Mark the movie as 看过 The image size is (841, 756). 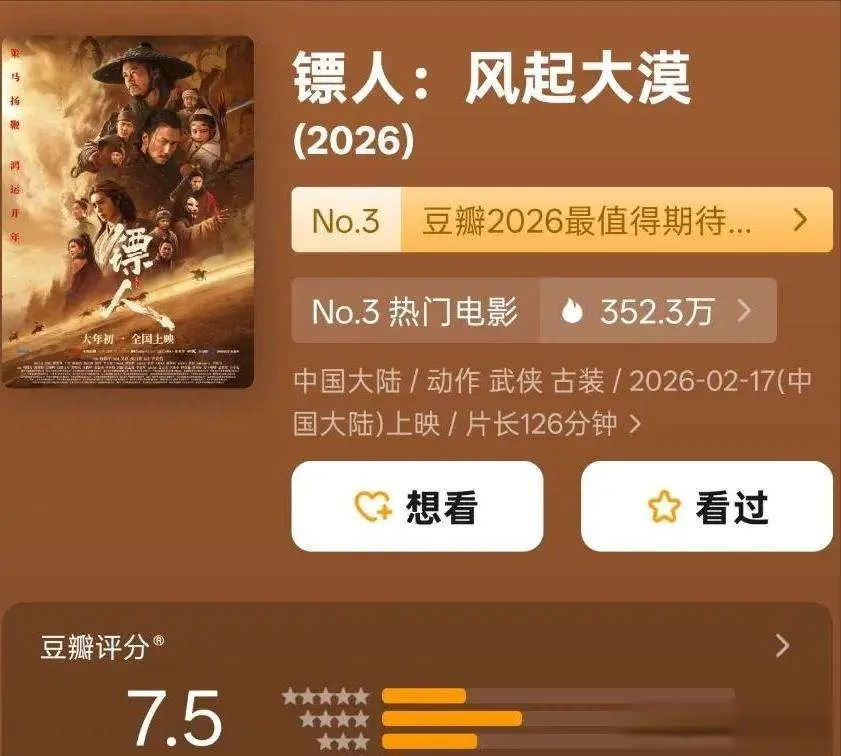tap(707, 506)
